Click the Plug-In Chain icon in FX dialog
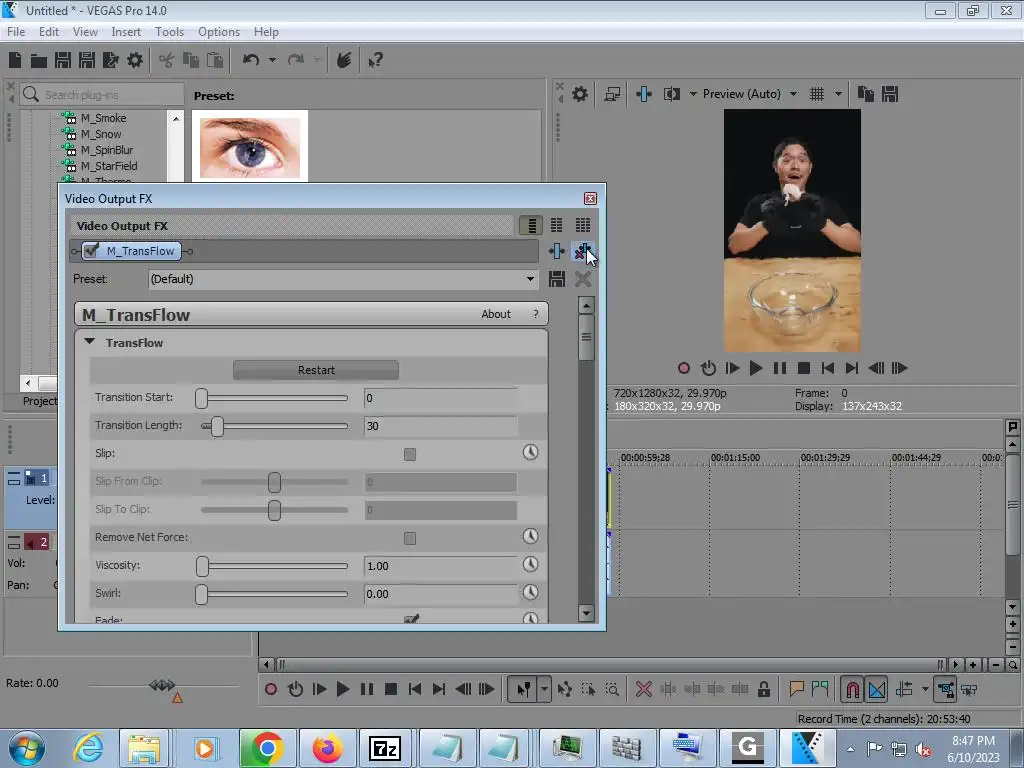This screenshot has width=1024, height=768. click(x=556, y=251)
